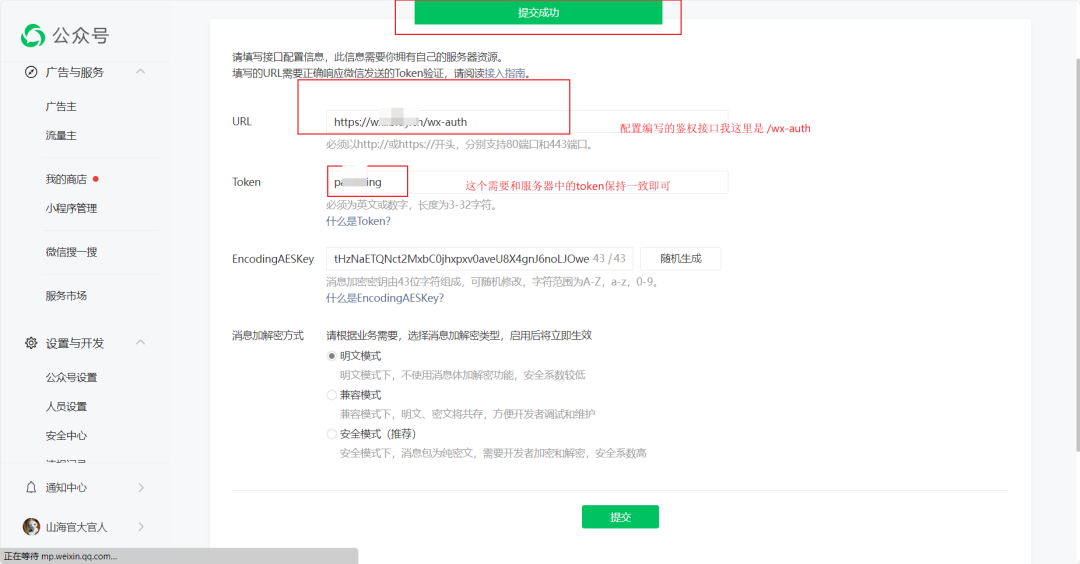
Task: Select 安全模式（推荐）radio button
Action: pyautogui.click(x=331, y=434)
